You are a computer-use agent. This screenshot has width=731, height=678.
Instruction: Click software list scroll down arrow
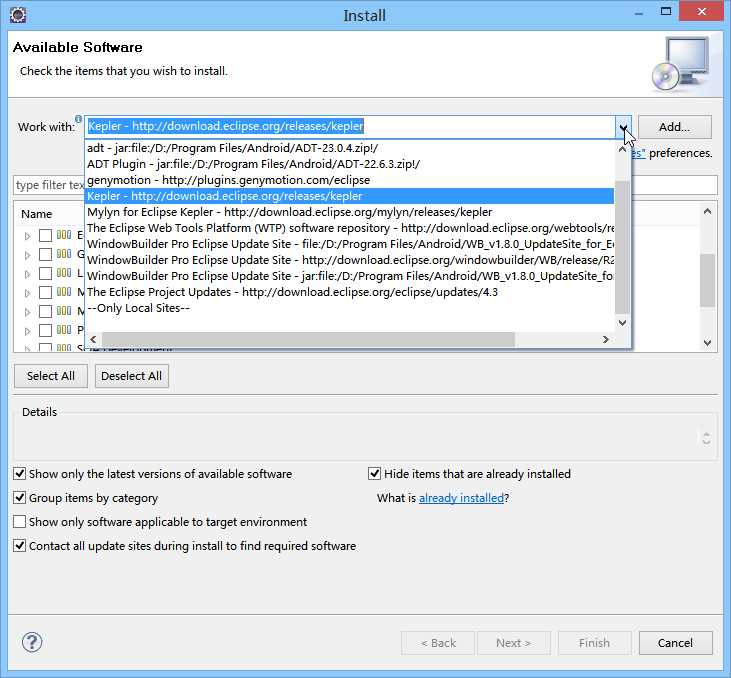click(707, 343)
